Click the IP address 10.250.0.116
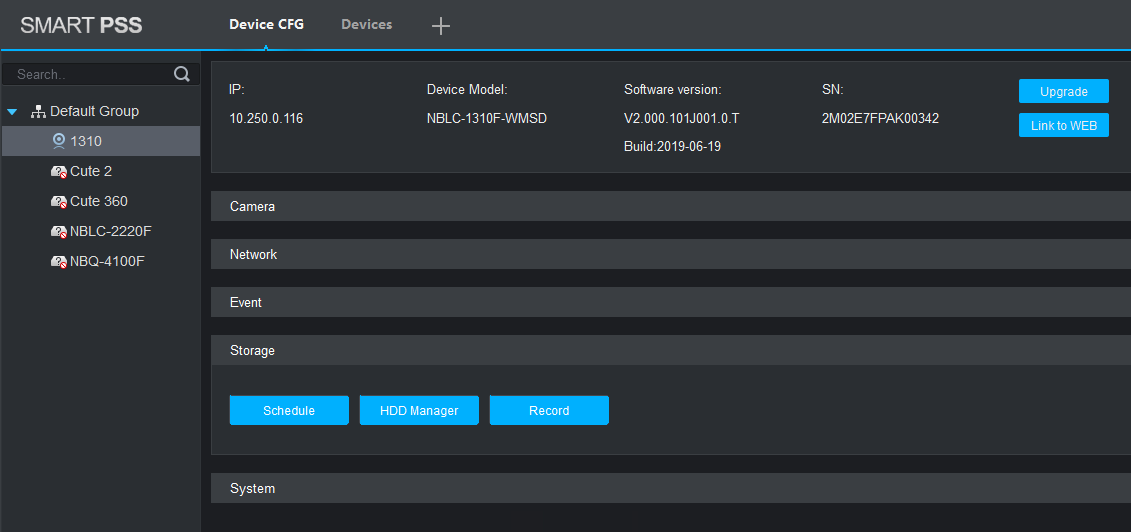The height and width of the screenshot is (532, 1131). 266,119
